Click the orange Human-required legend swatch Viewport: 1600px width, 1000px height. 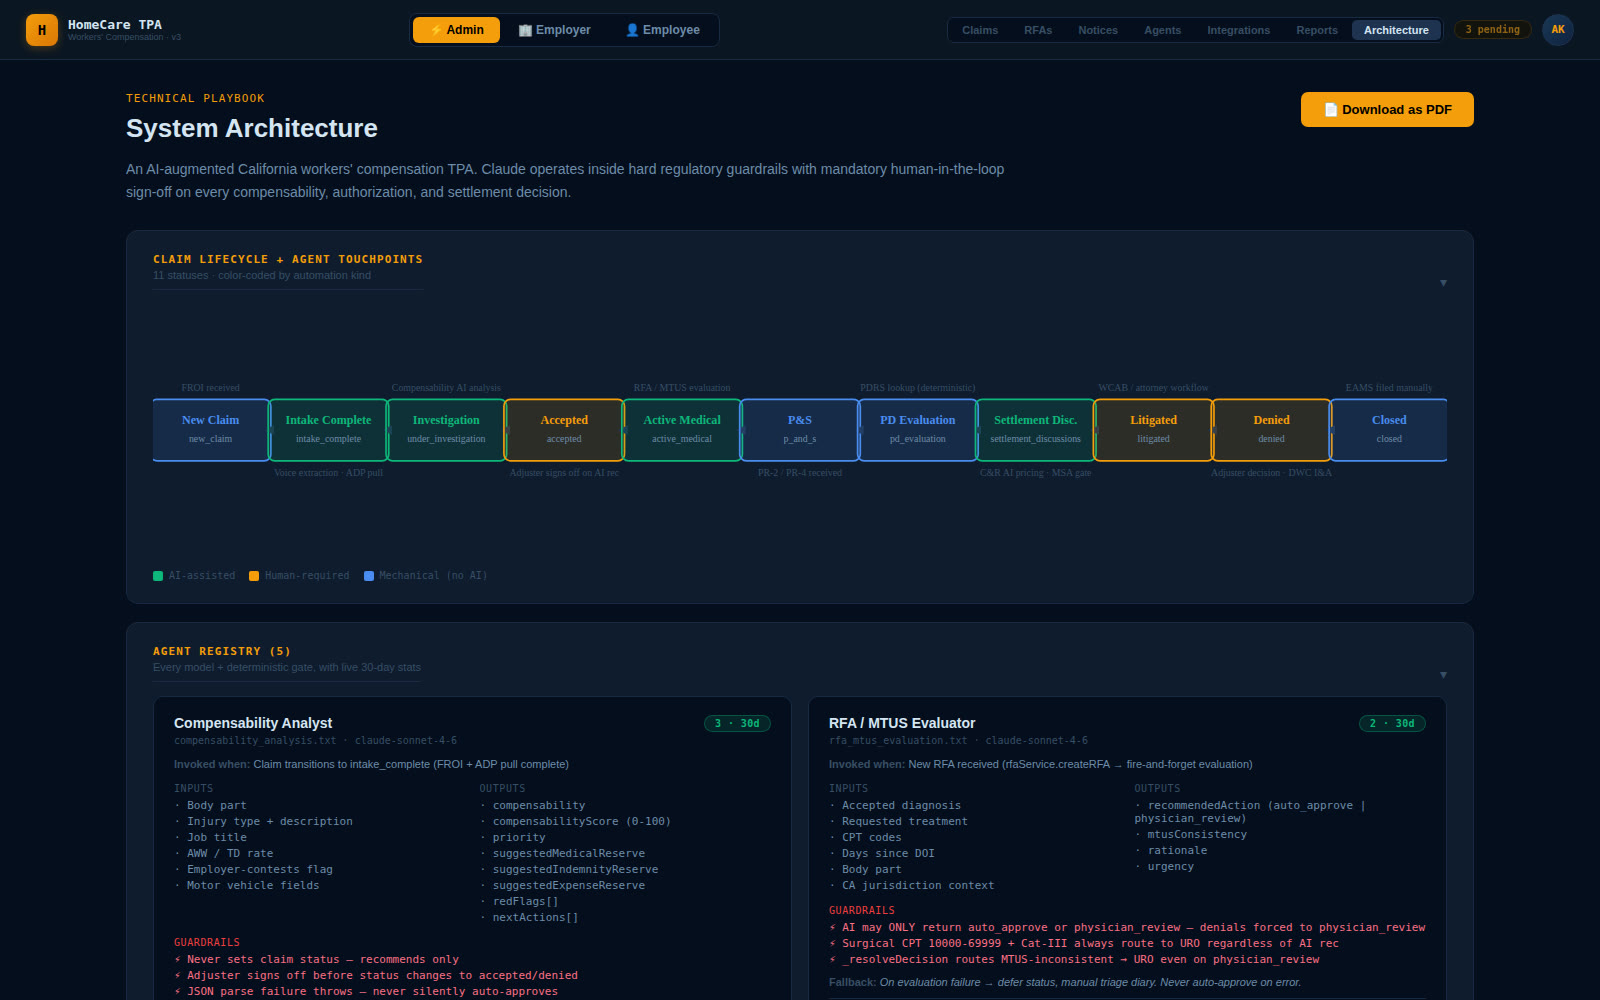point(254,576)
